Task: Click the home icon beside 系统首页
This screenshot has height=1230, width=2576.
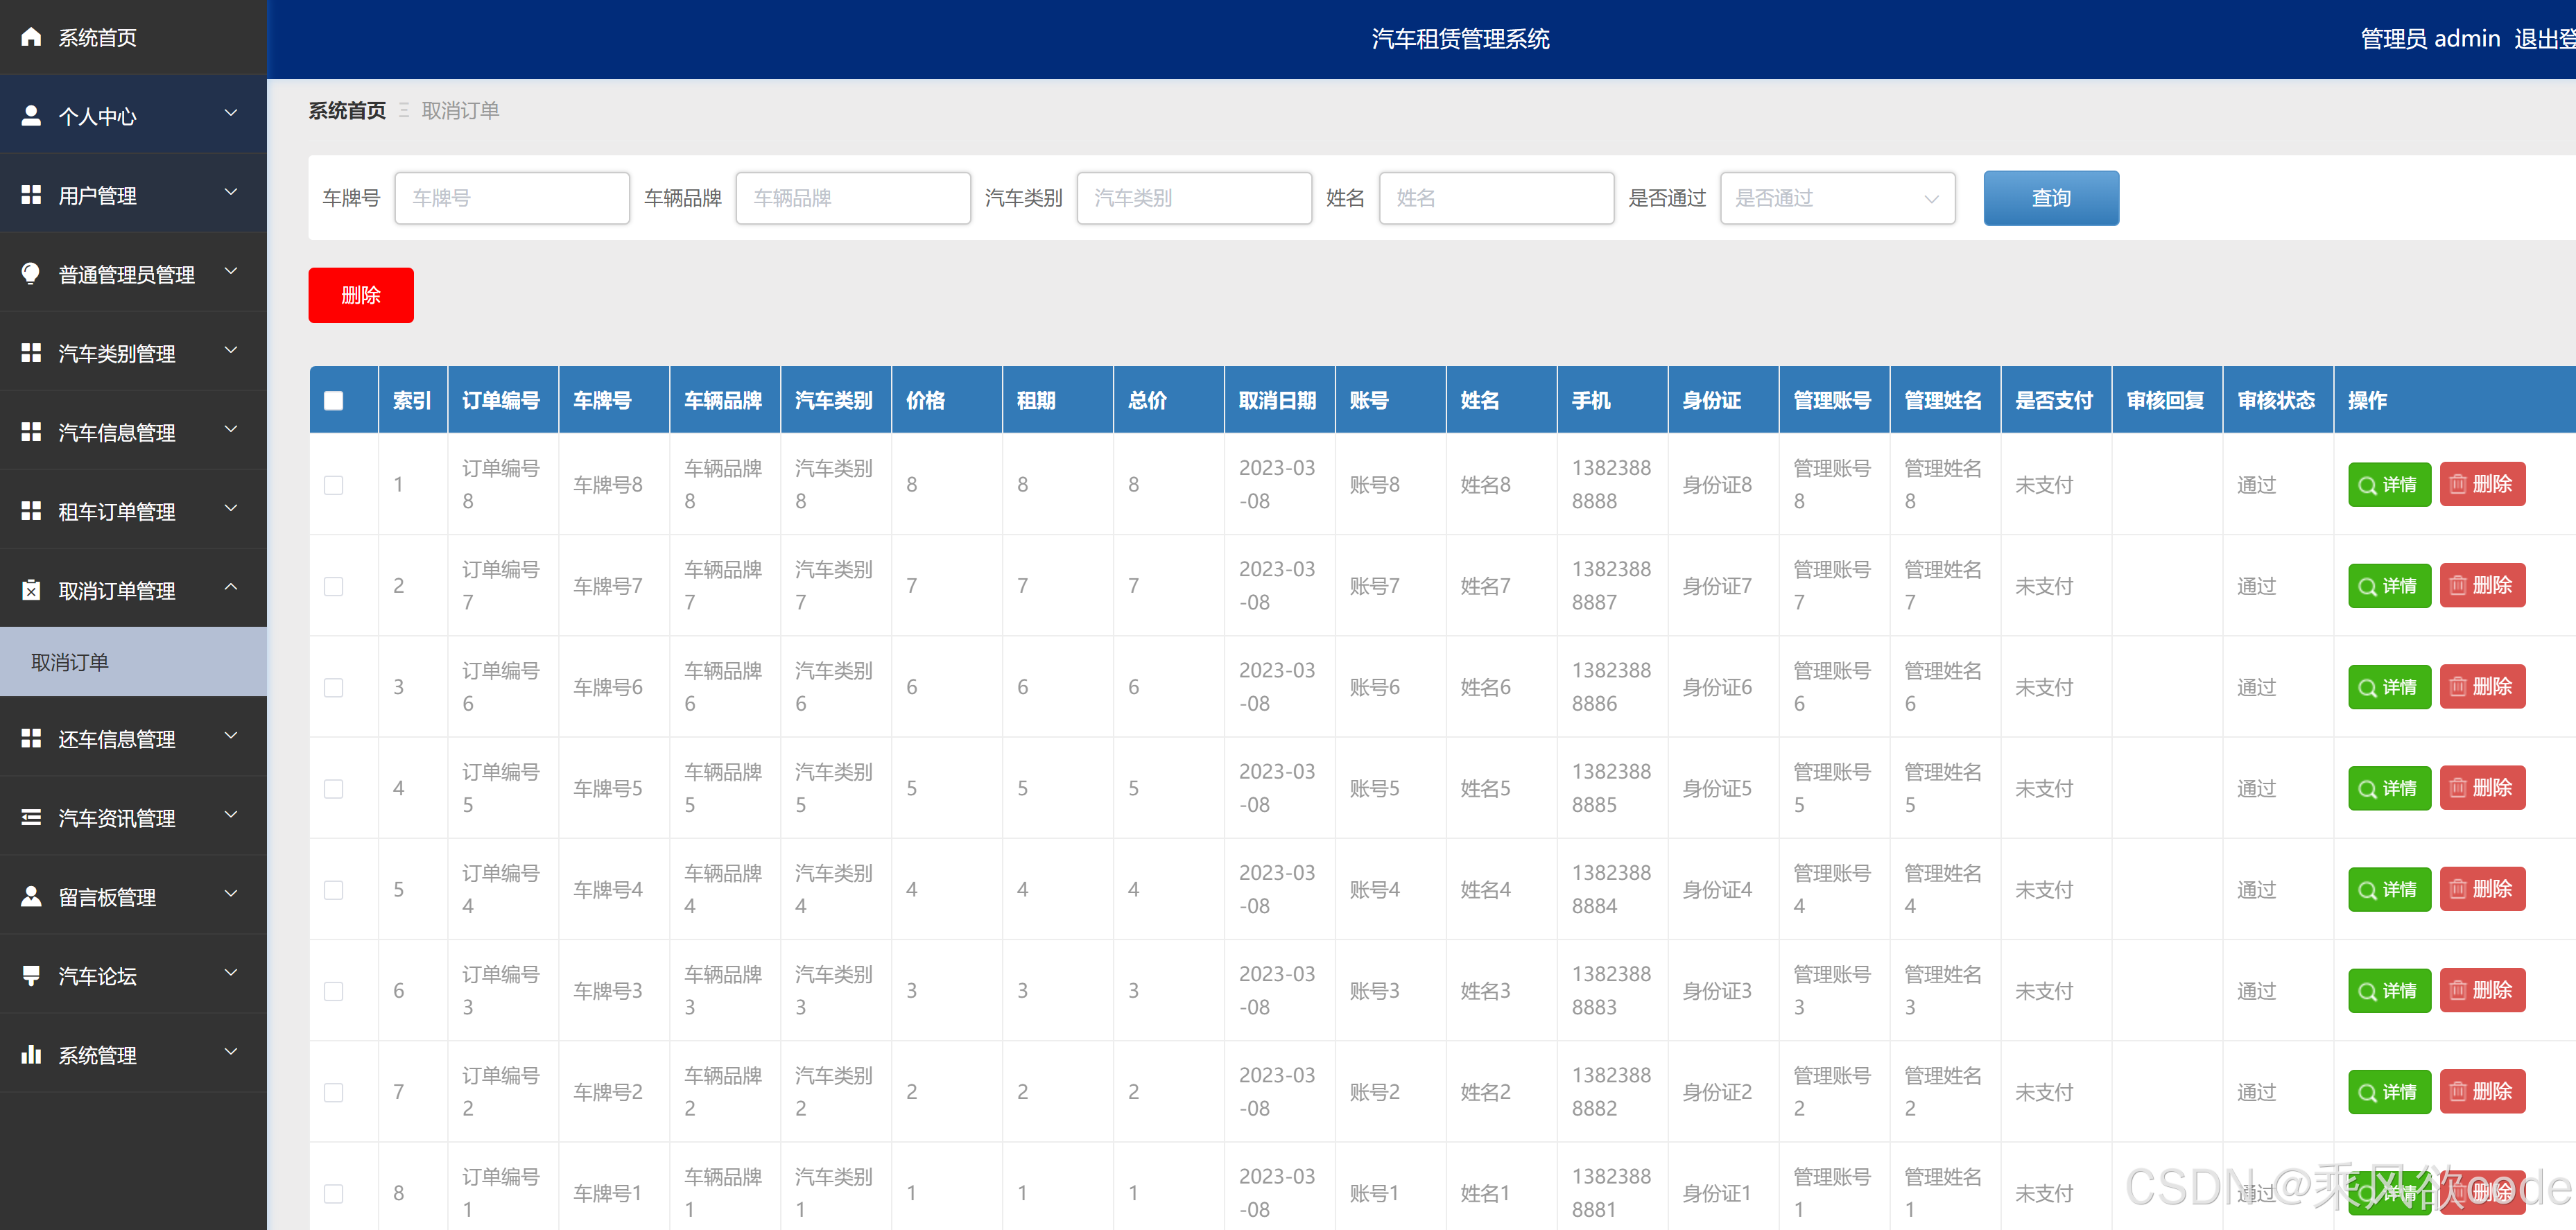Action: point(31,37)
